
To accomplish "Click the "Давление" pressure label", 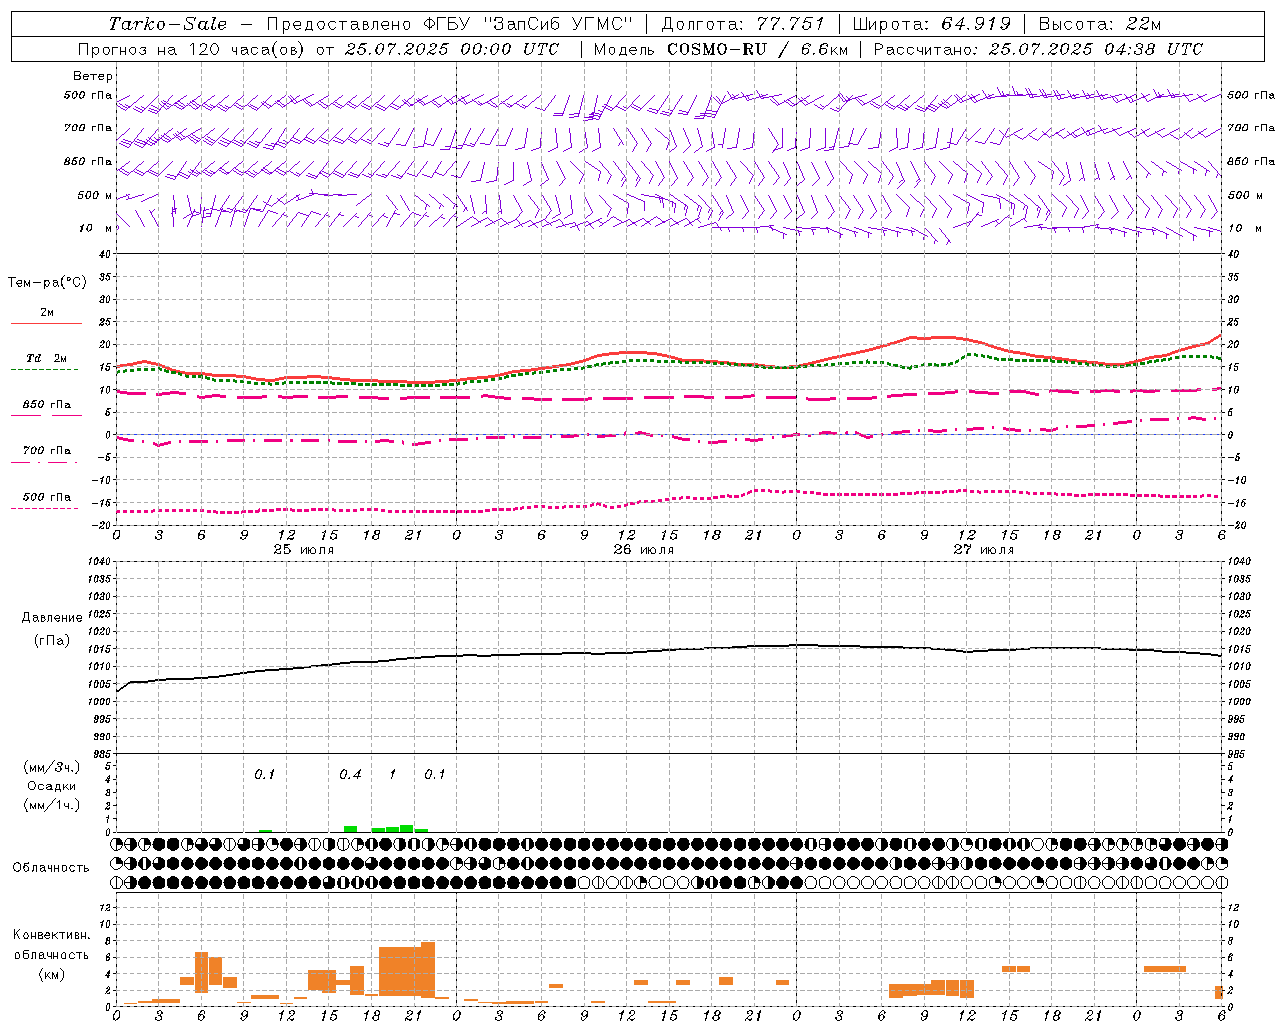I will 52,618.
